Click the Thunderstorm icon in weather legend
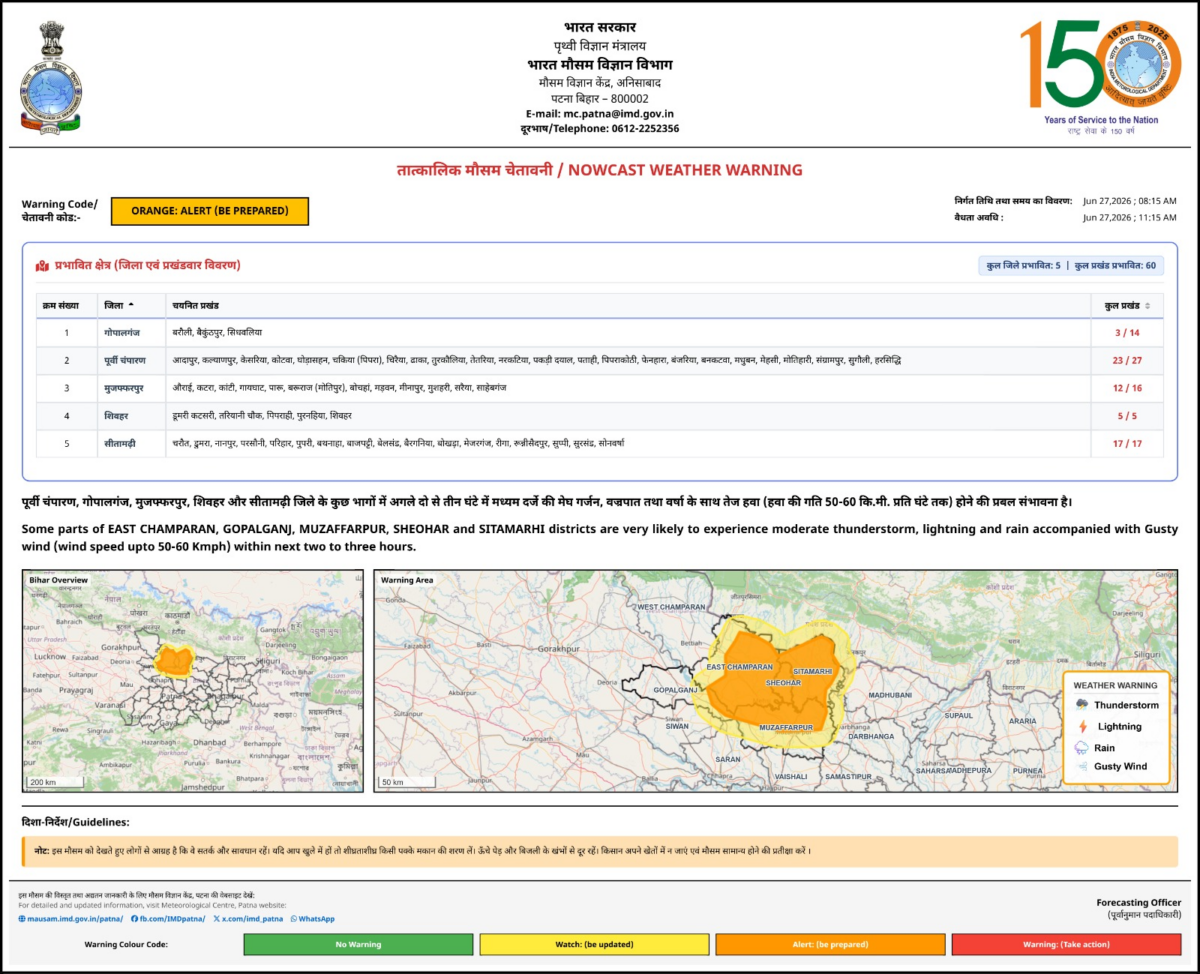The height and width of the screenshot is (974, 1200). pyautogui.click(x=1081, y=705)
